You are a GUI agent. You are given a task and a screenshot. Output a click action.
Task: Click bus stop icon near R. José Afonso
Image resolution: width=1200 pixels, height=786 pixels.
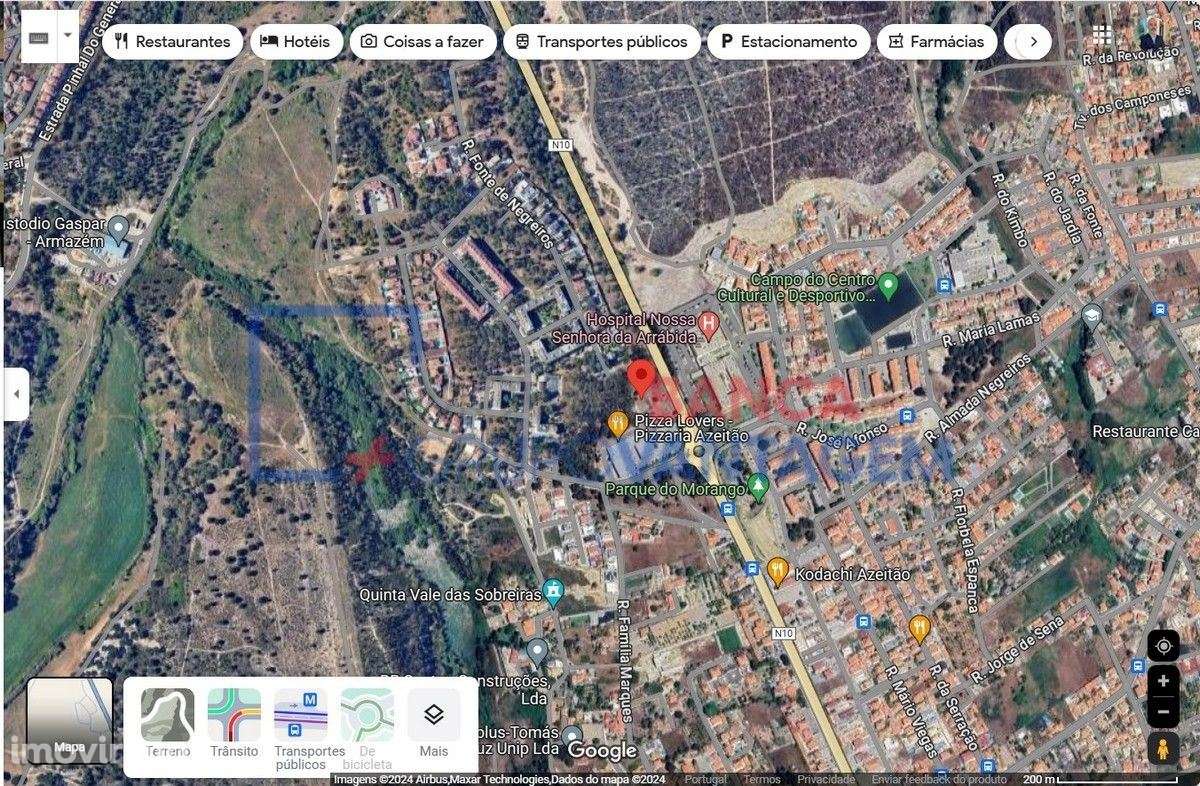point(907,416)
